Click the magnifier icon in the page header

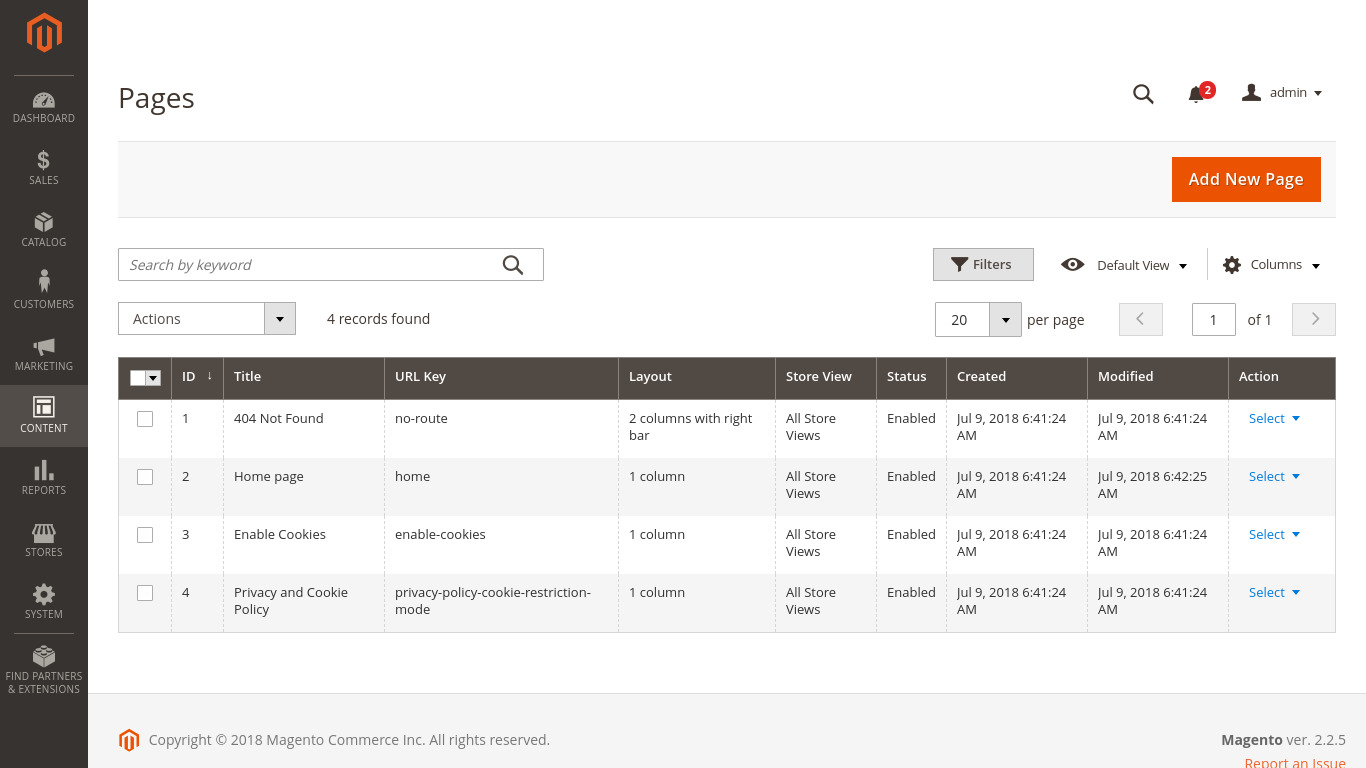(1143, 94)
